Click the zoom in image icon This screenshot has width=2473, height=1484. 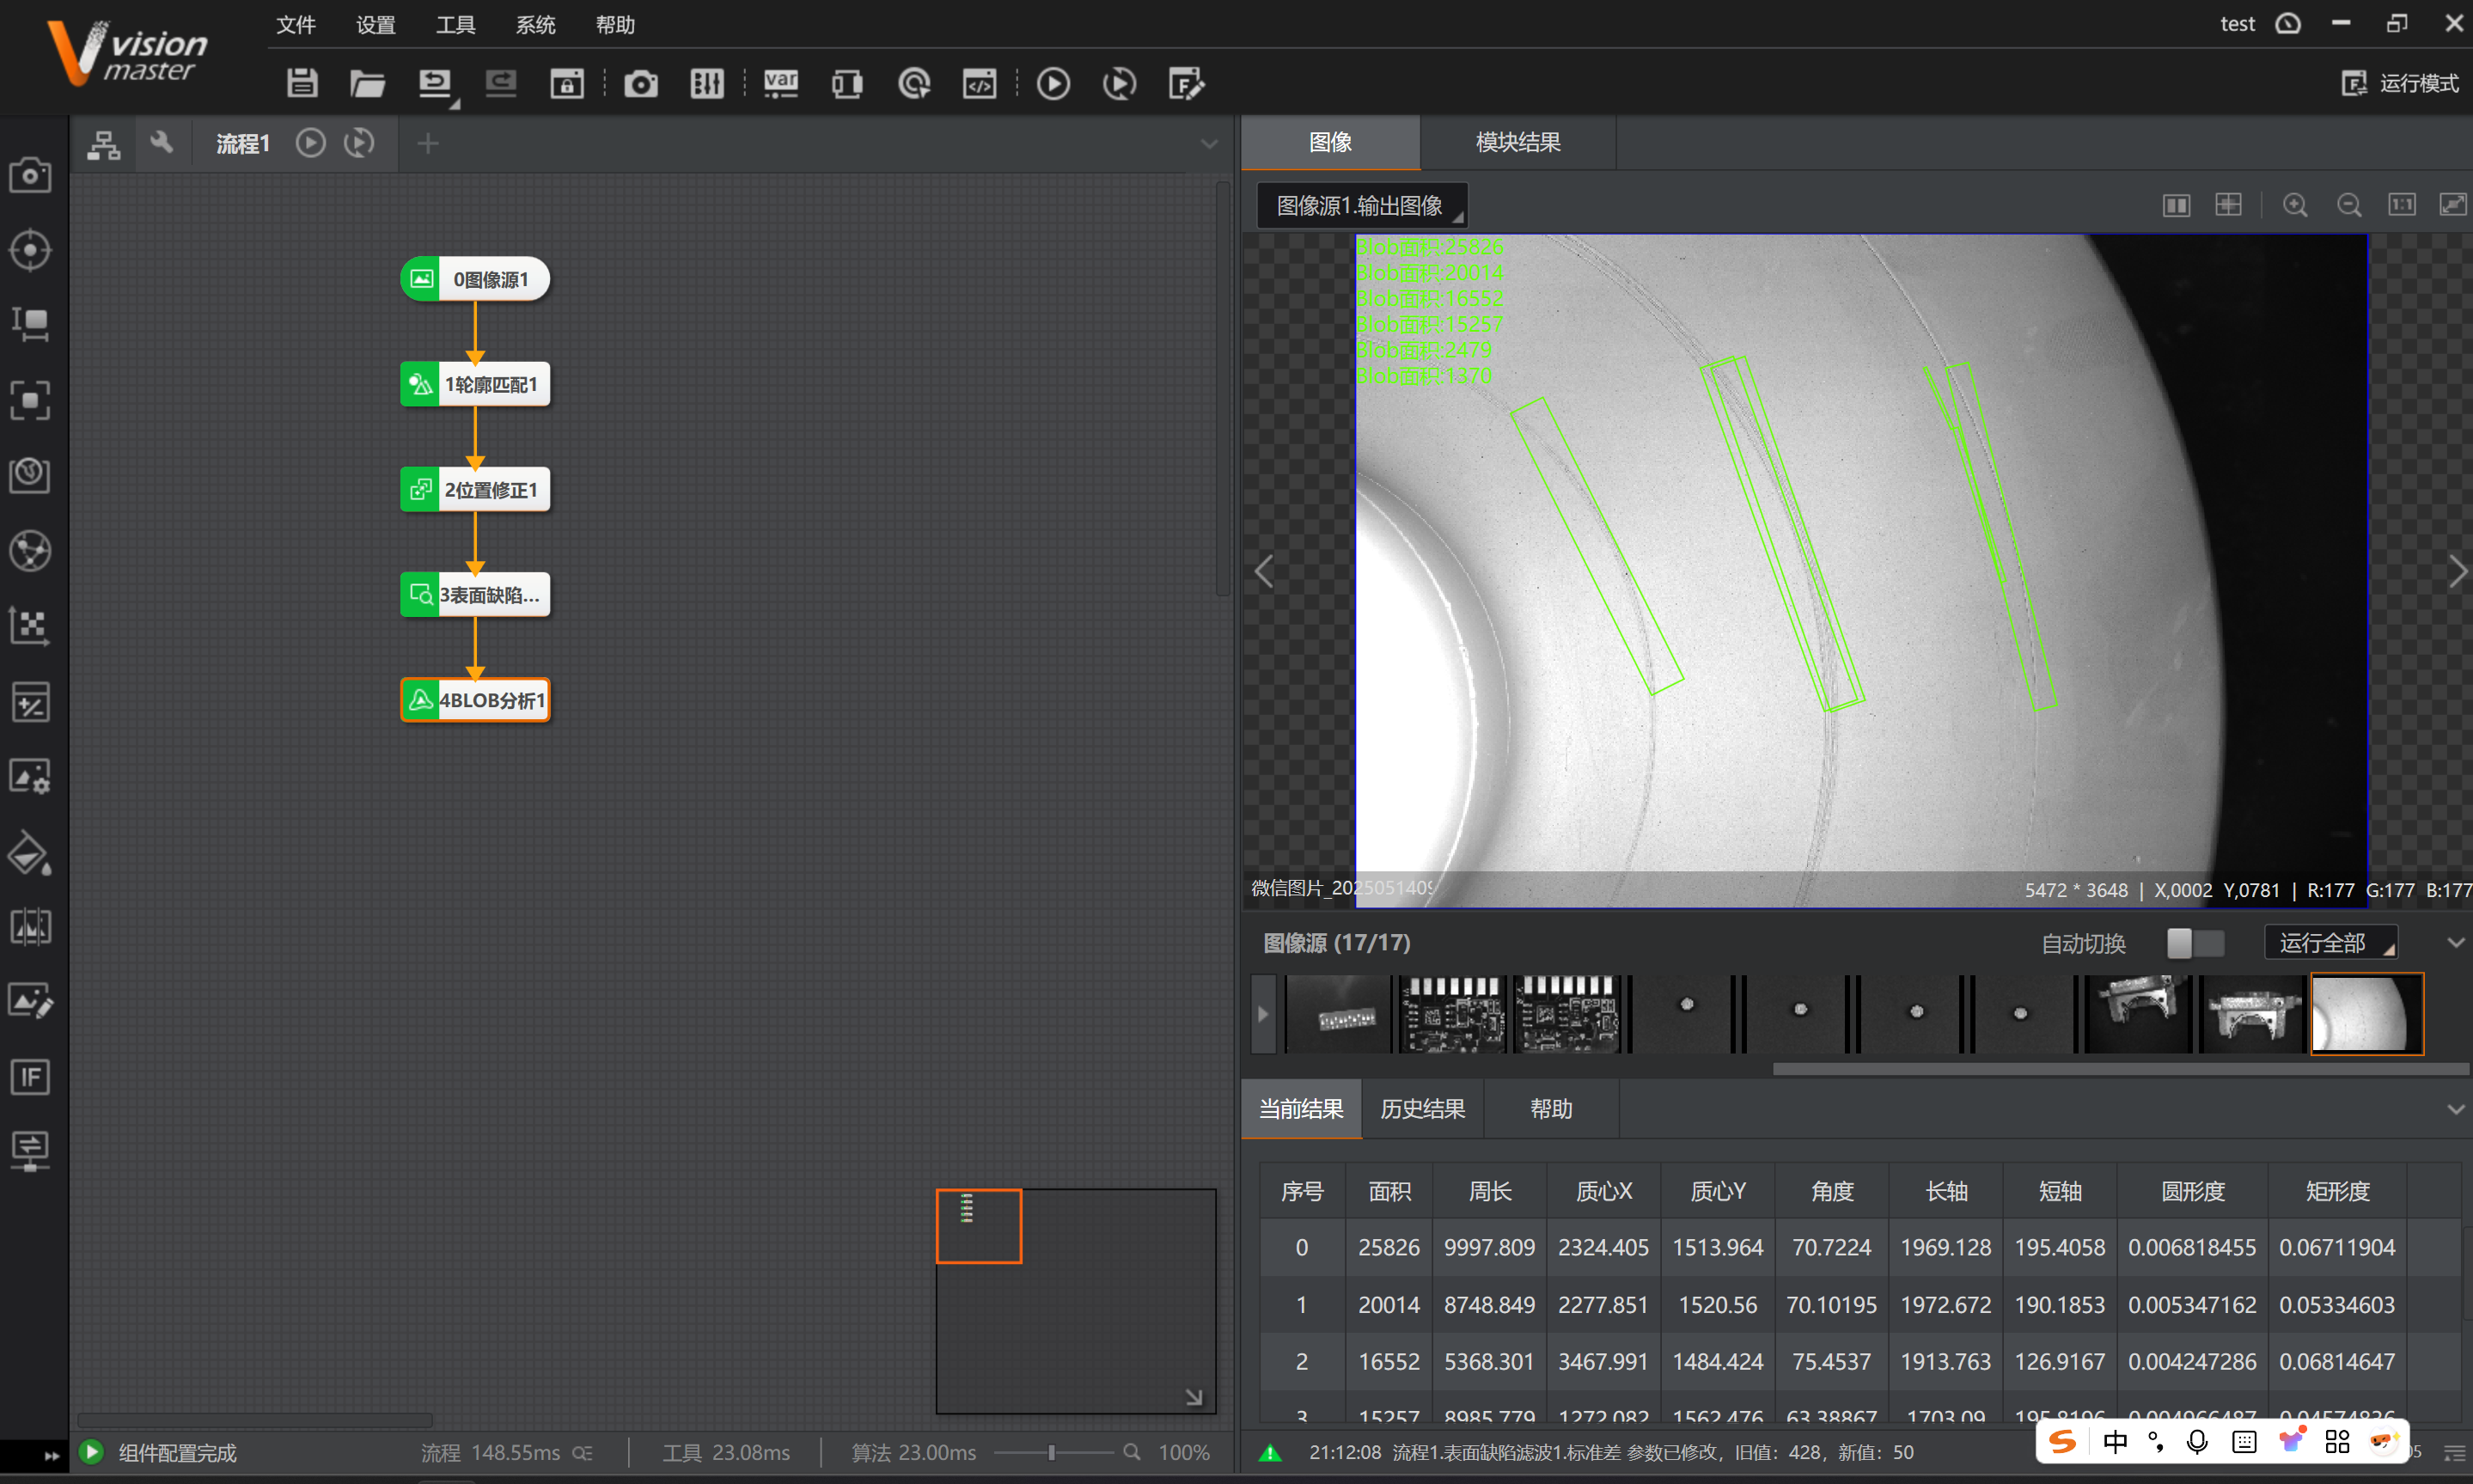point(2295,205)
